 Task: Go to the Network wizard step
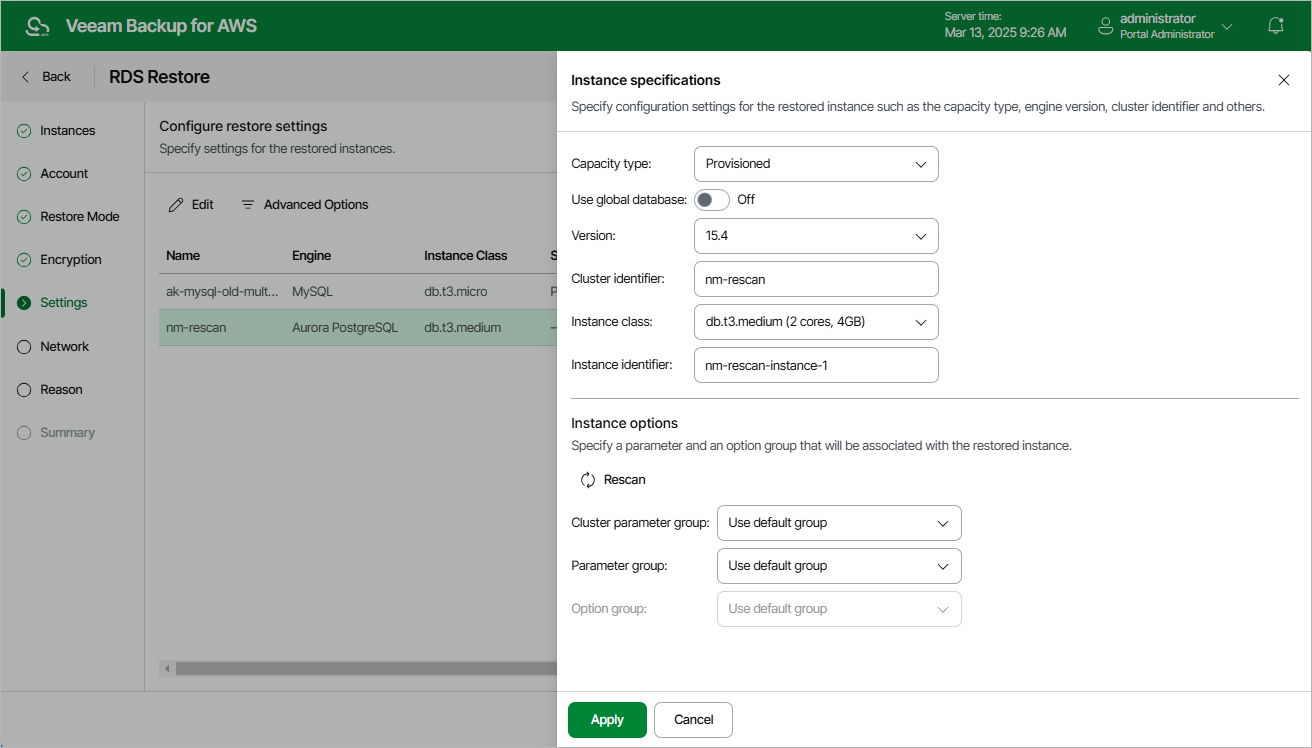64,347
